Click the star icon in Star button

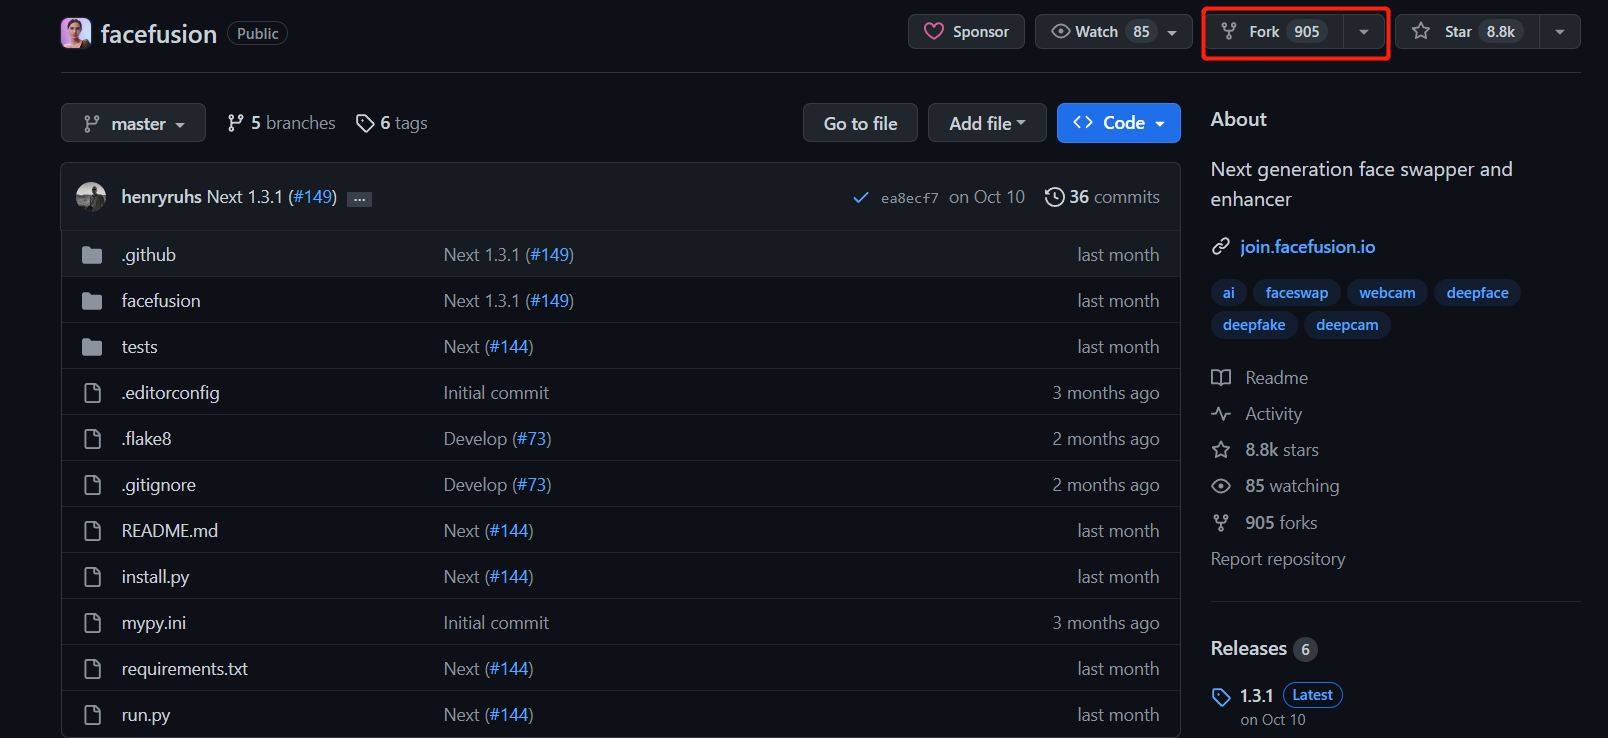coord(1421,32)
